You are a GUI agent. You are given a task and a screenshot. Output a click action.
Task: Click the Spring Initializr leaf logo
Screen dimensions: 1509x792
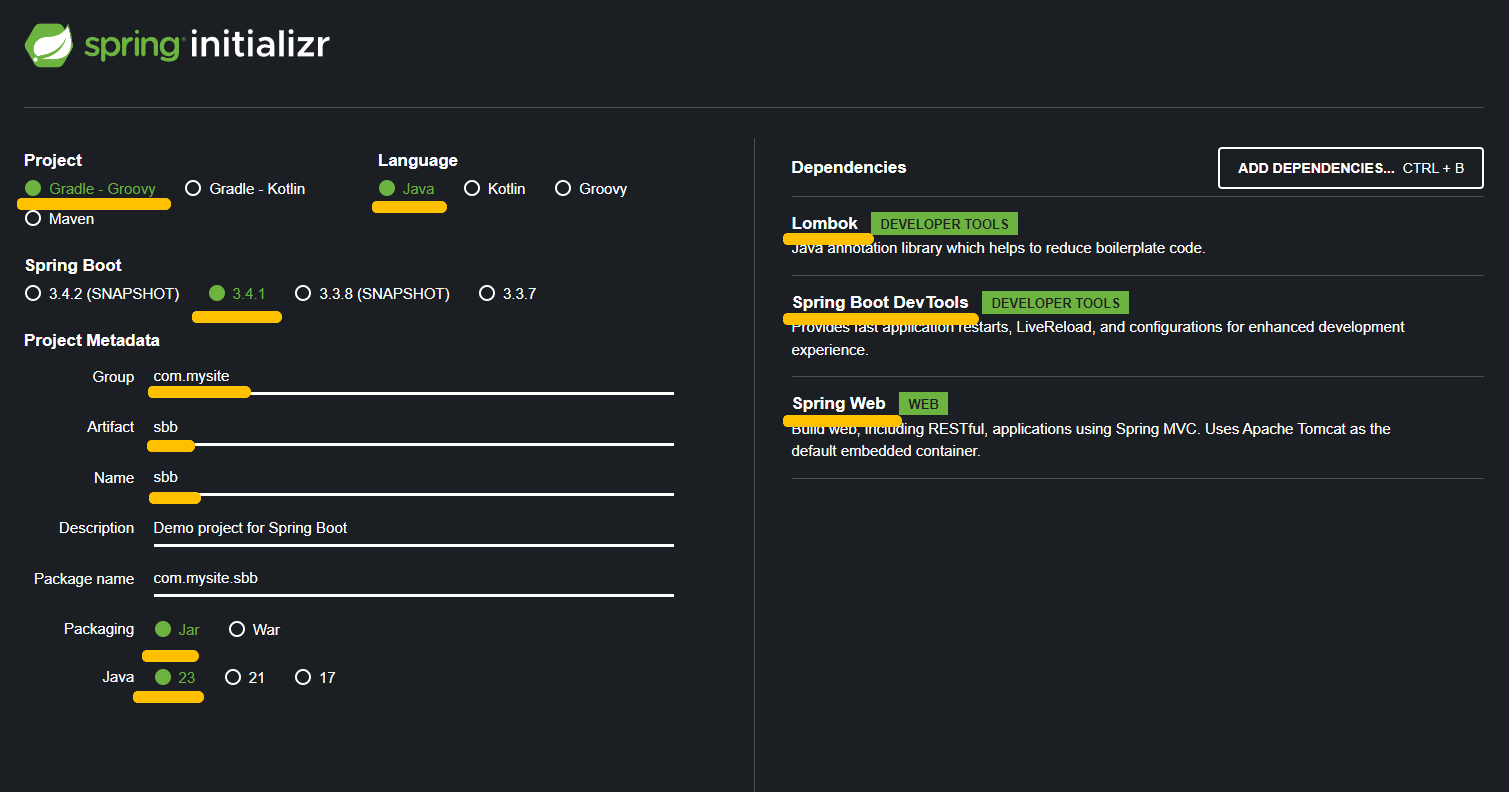point(50,45)
